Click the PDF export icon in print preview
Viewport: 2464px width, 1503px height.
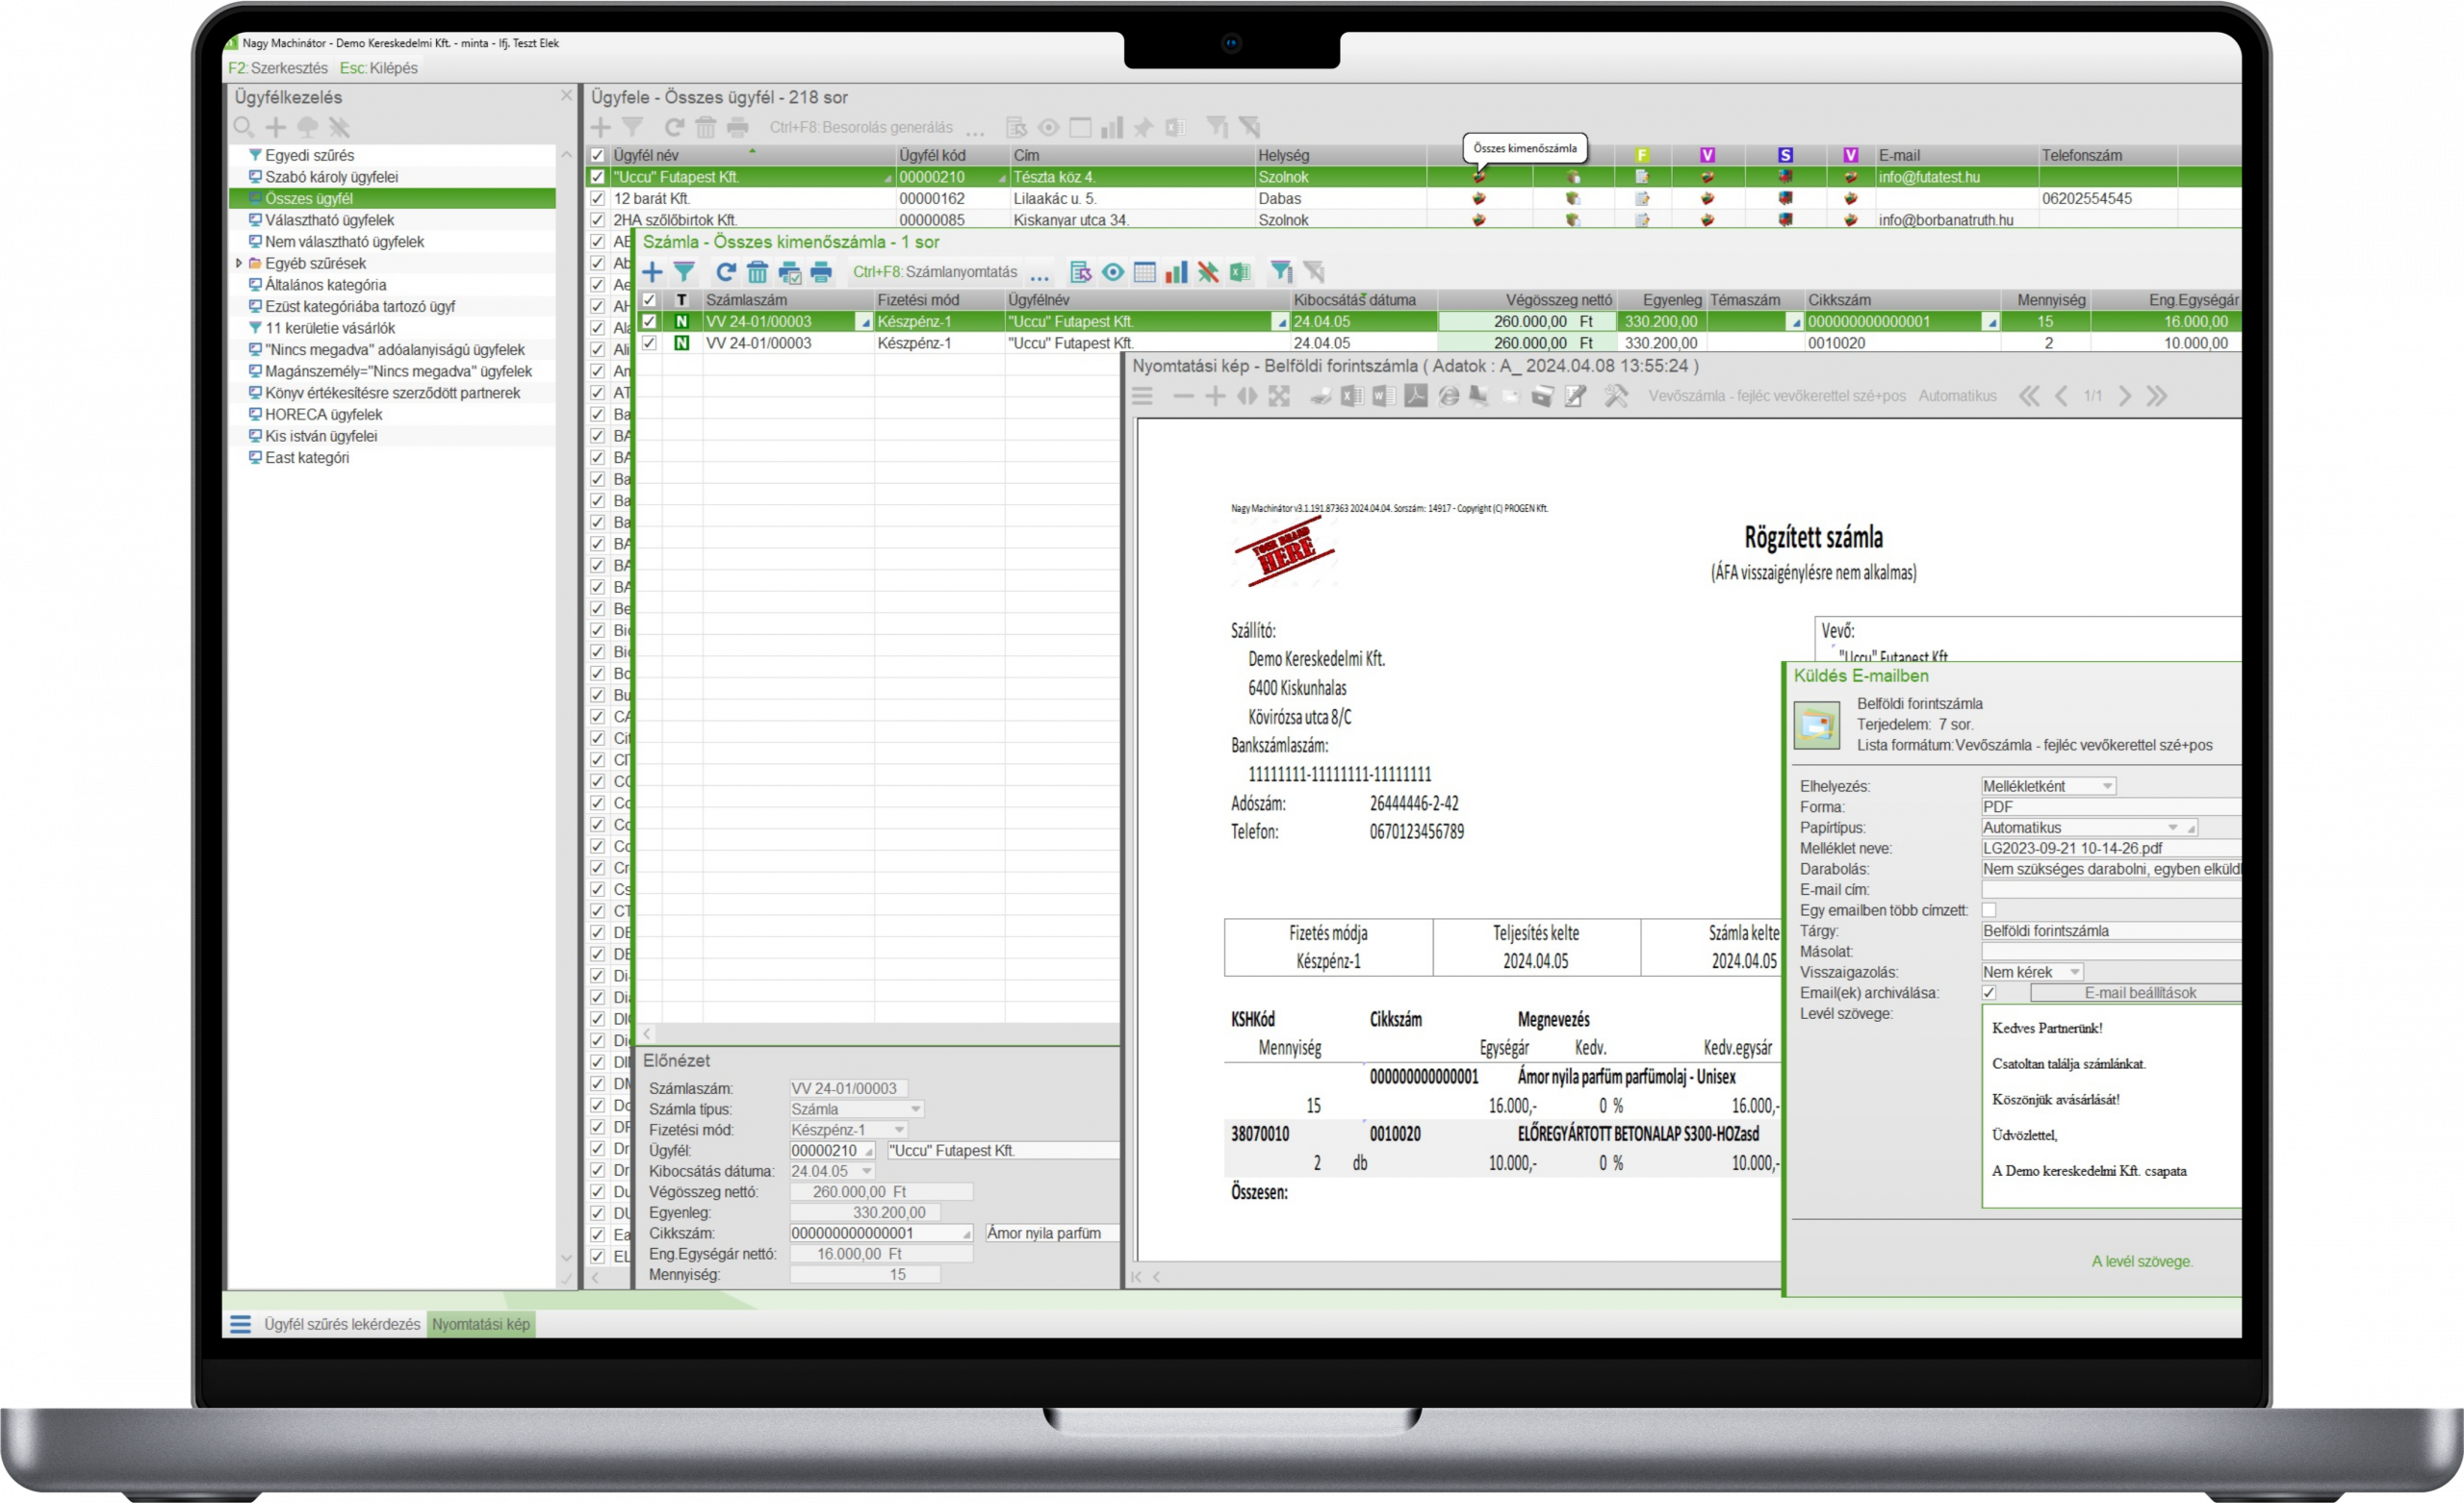click(x=1416, y=396)
